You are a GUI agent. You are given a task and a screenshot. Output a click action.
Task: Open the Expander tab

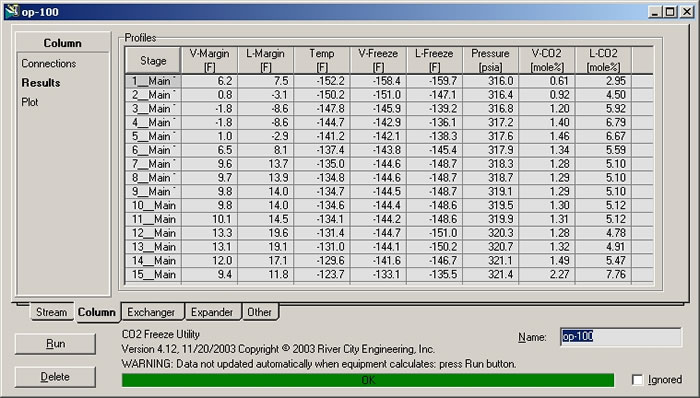pos(212,312)
